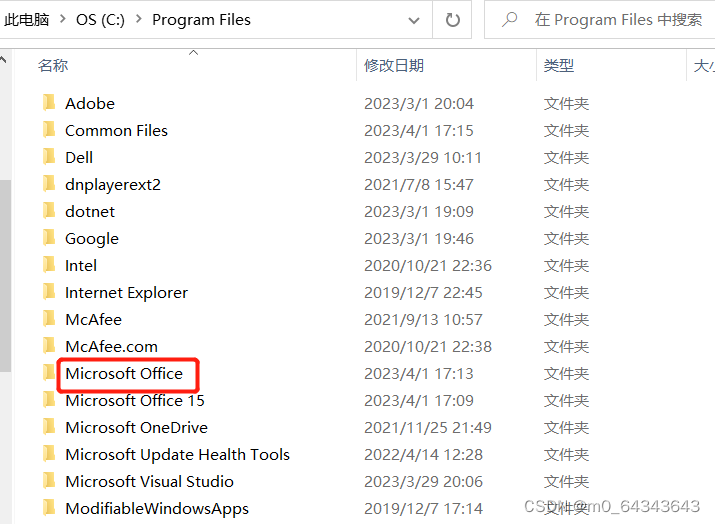Select the Internet Explorer folder name
The width and height of the screenshot is (715, 524).
click(126, 292)
